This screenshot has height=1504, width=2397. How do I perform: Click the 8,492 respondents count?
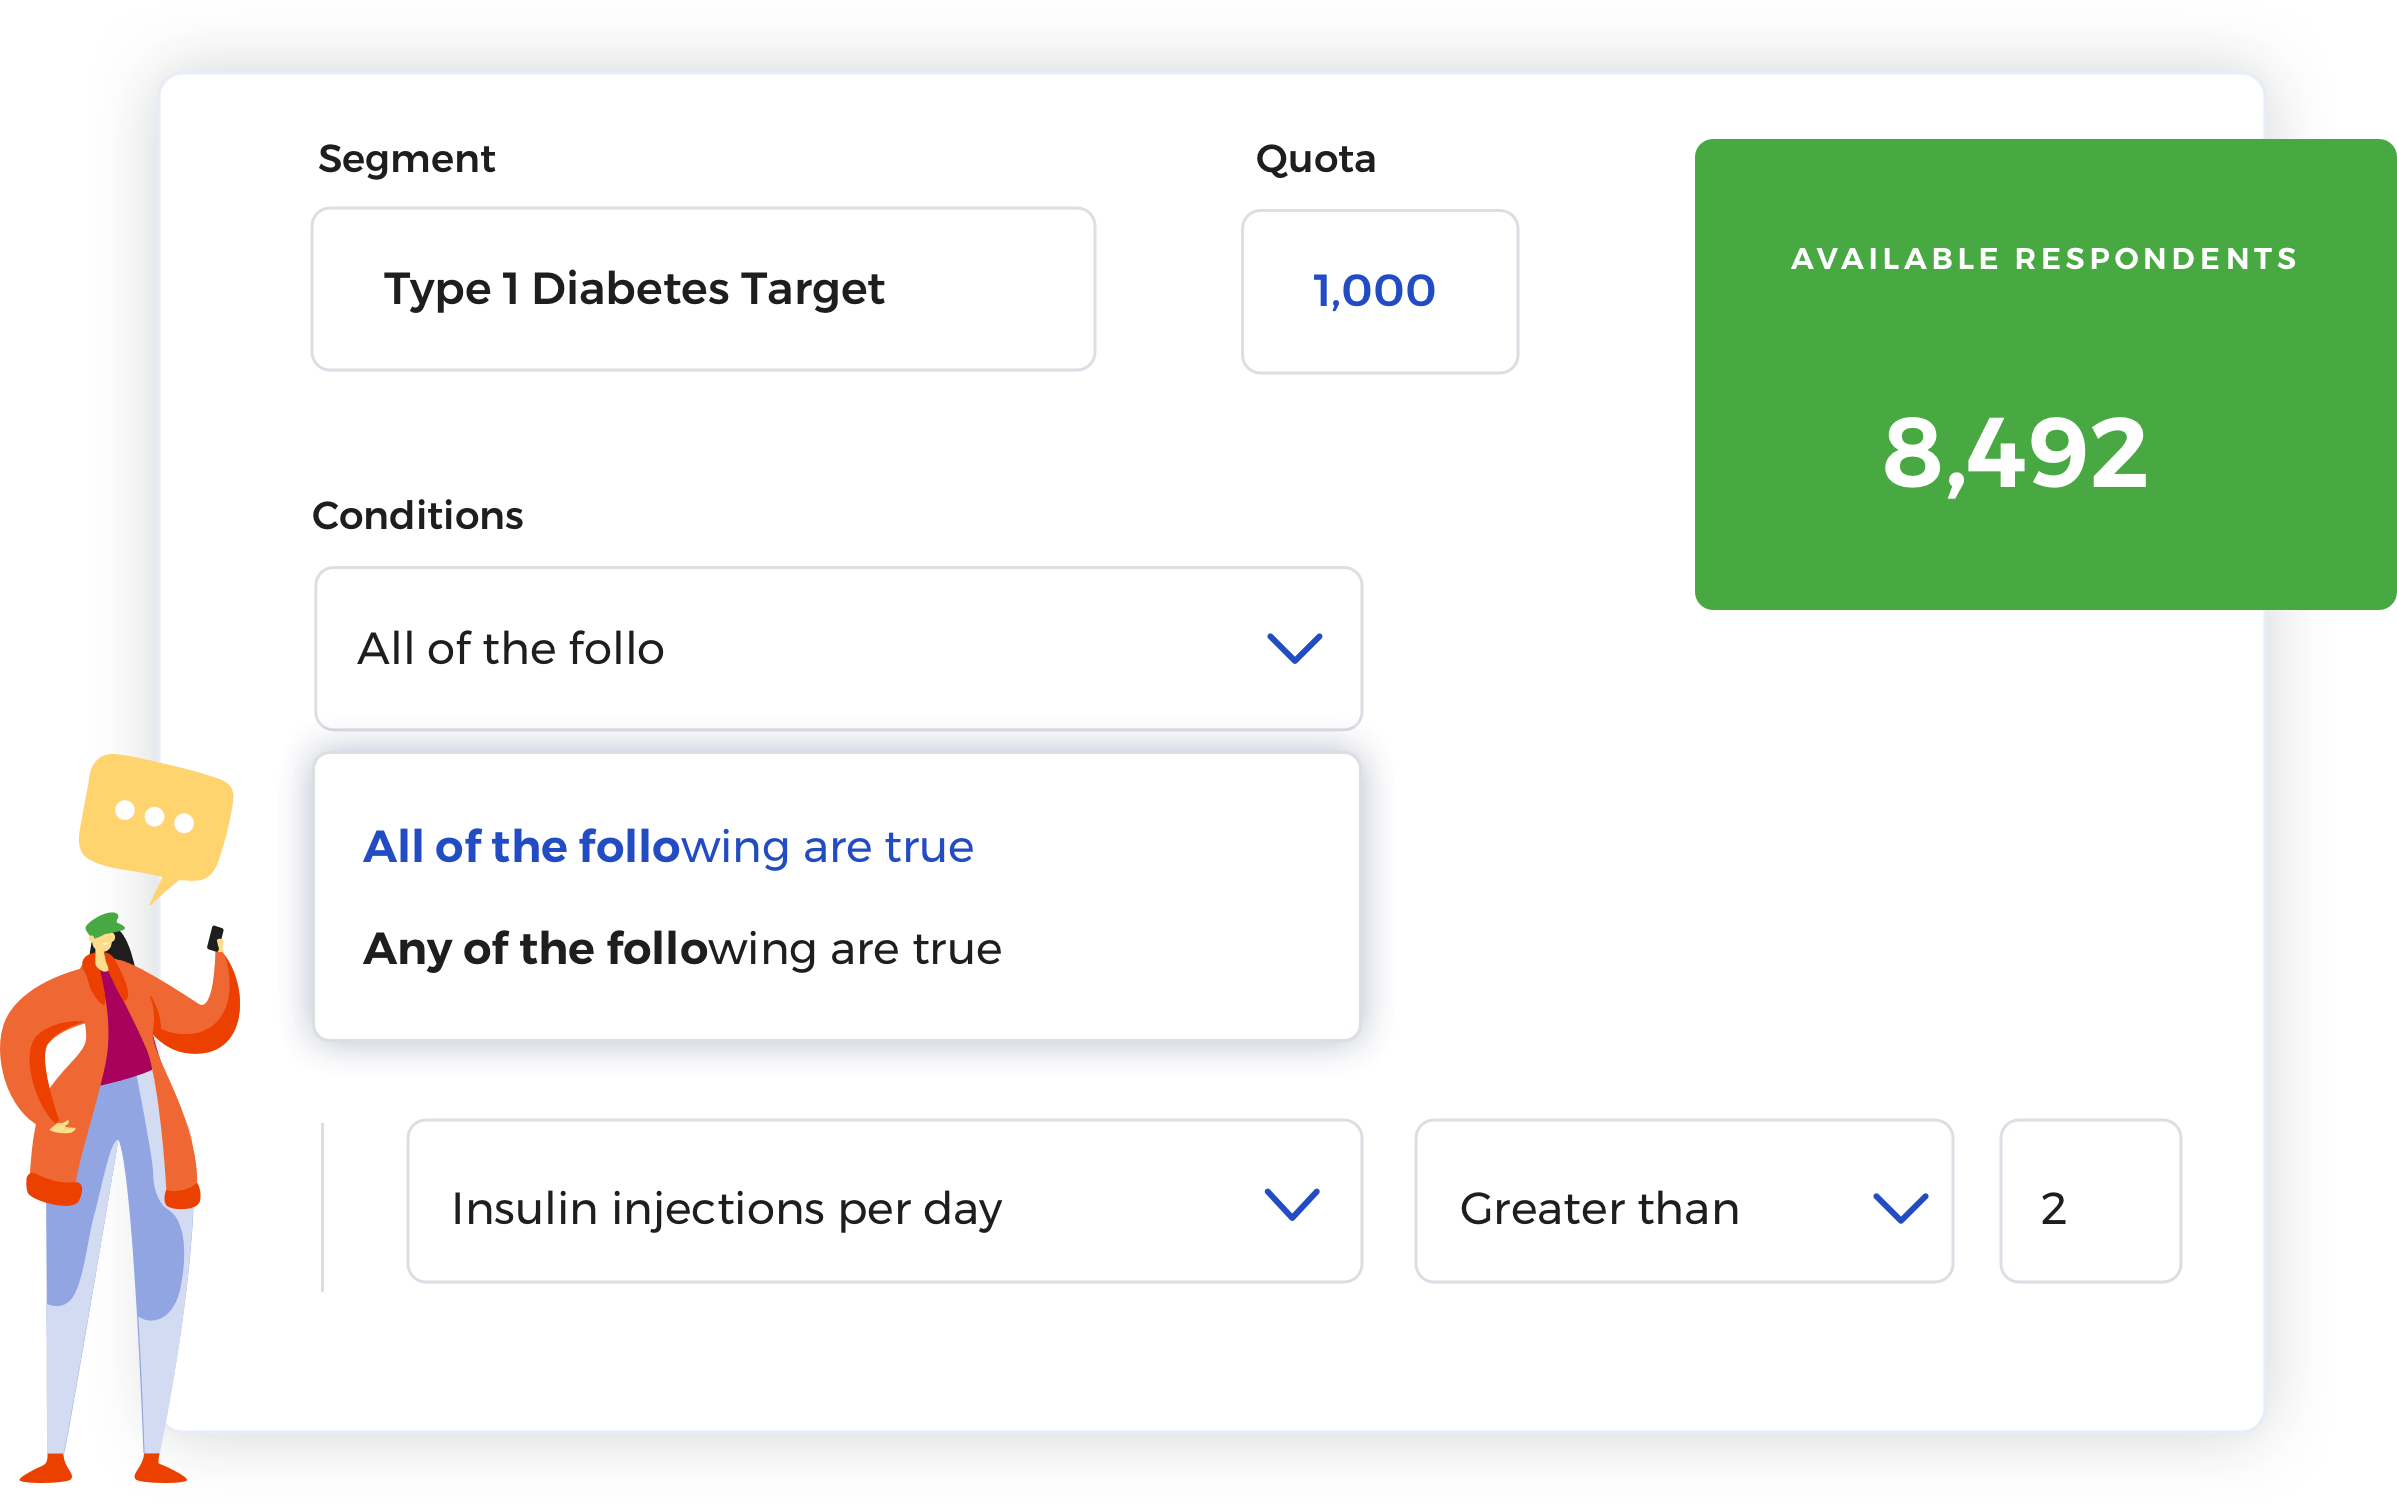(2014, 454)
